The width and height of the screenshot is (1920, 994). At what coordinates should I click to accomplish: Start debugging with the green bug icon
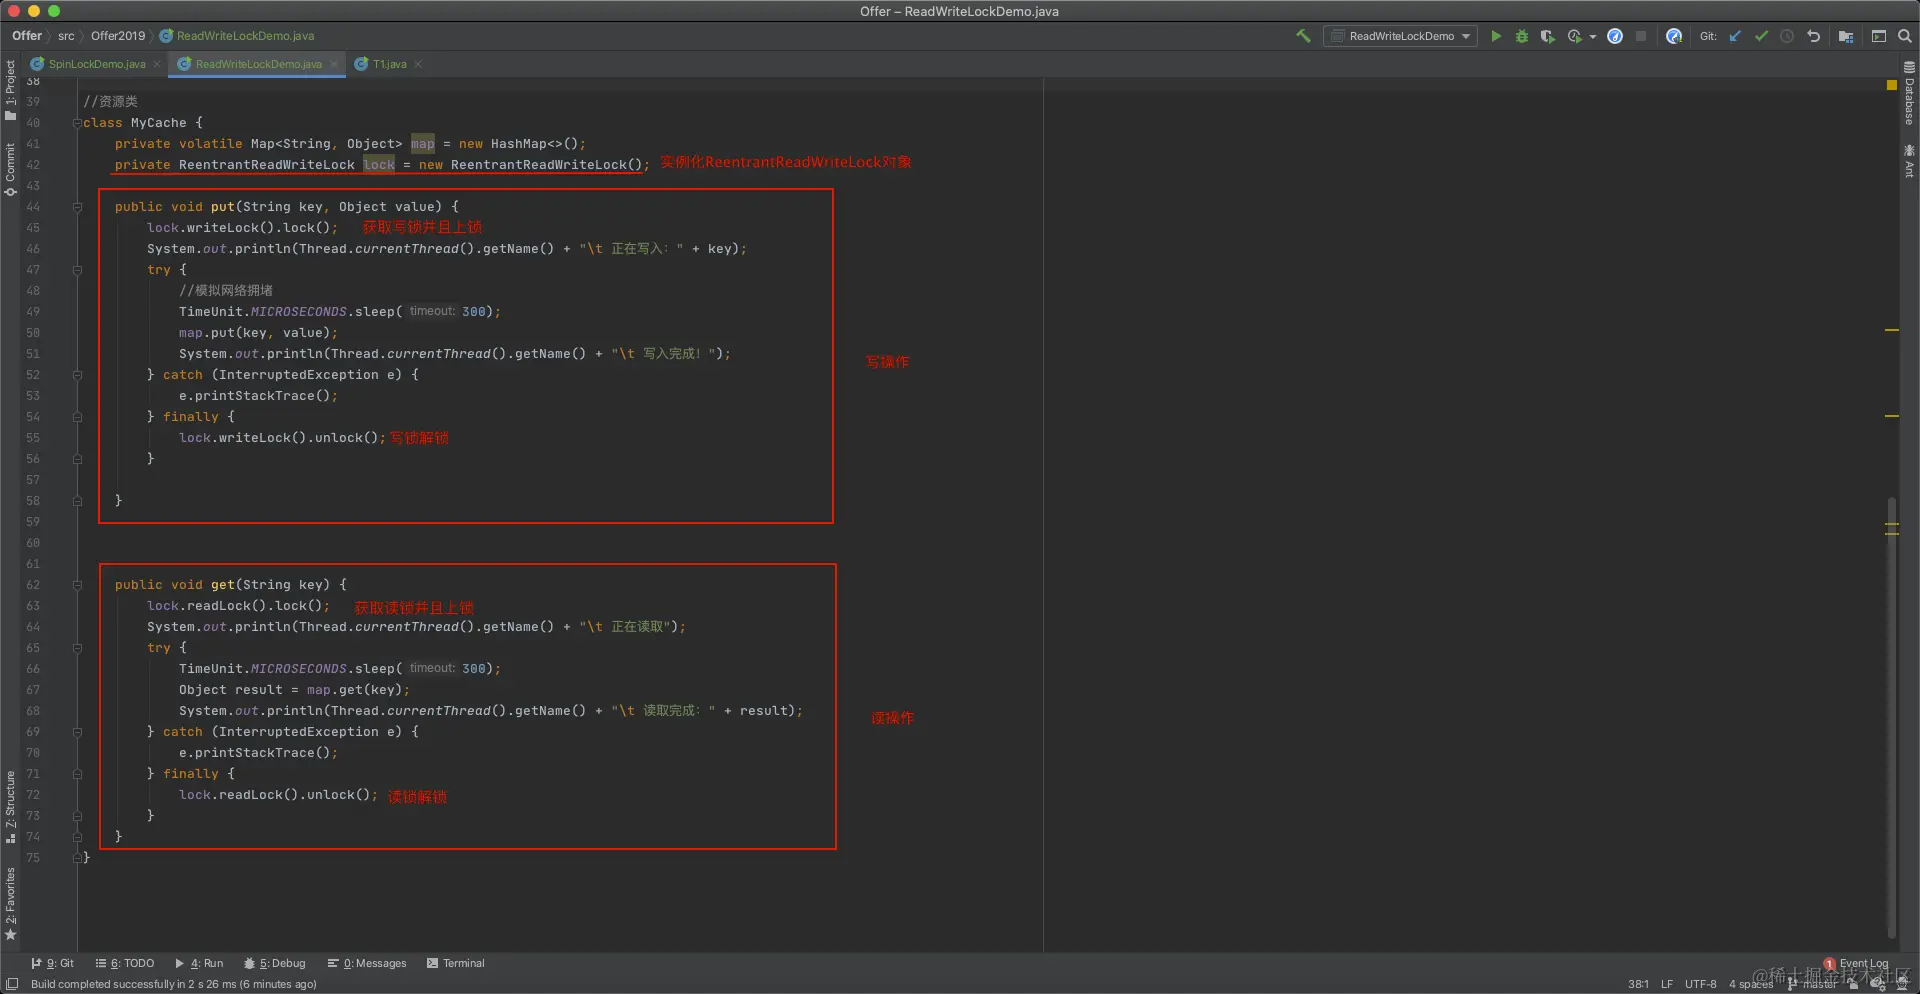point(1522,36)
